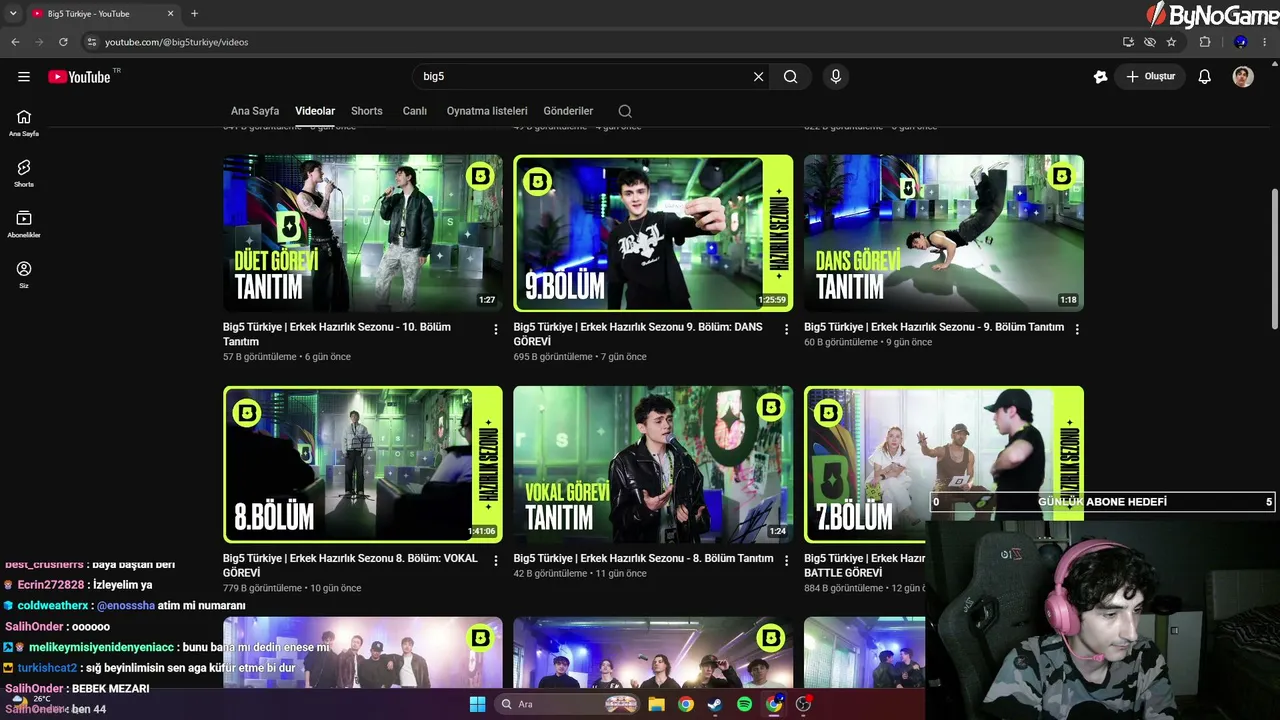The height and width of the screenshot is (720, 1280).
Task: Run search with the magnifier button
Action: (790, 77)
